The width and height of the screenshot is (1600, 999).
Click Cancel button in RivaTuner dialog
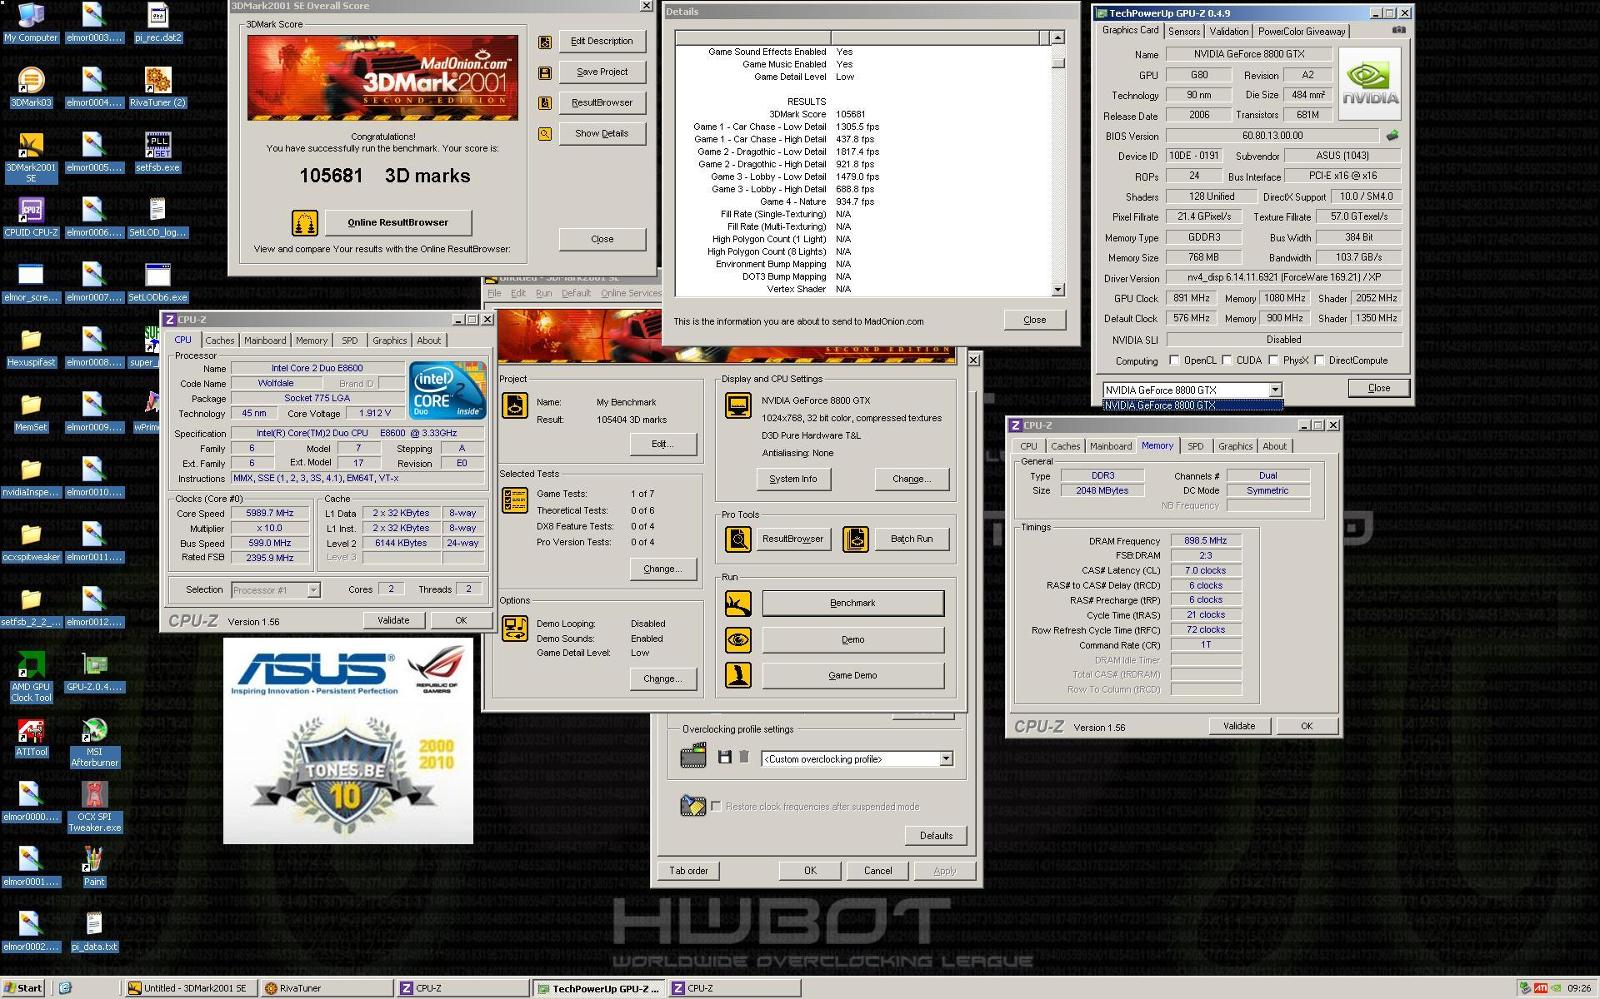878,871
